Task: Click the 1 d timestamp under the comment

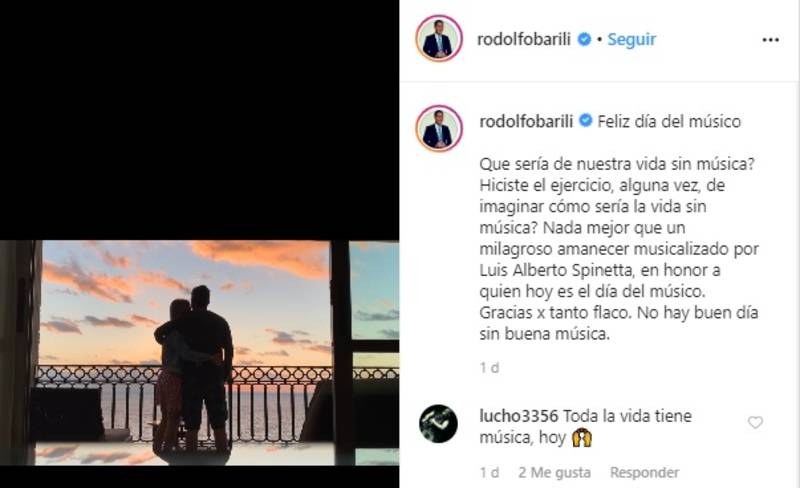Action: (x=489, y=473)
